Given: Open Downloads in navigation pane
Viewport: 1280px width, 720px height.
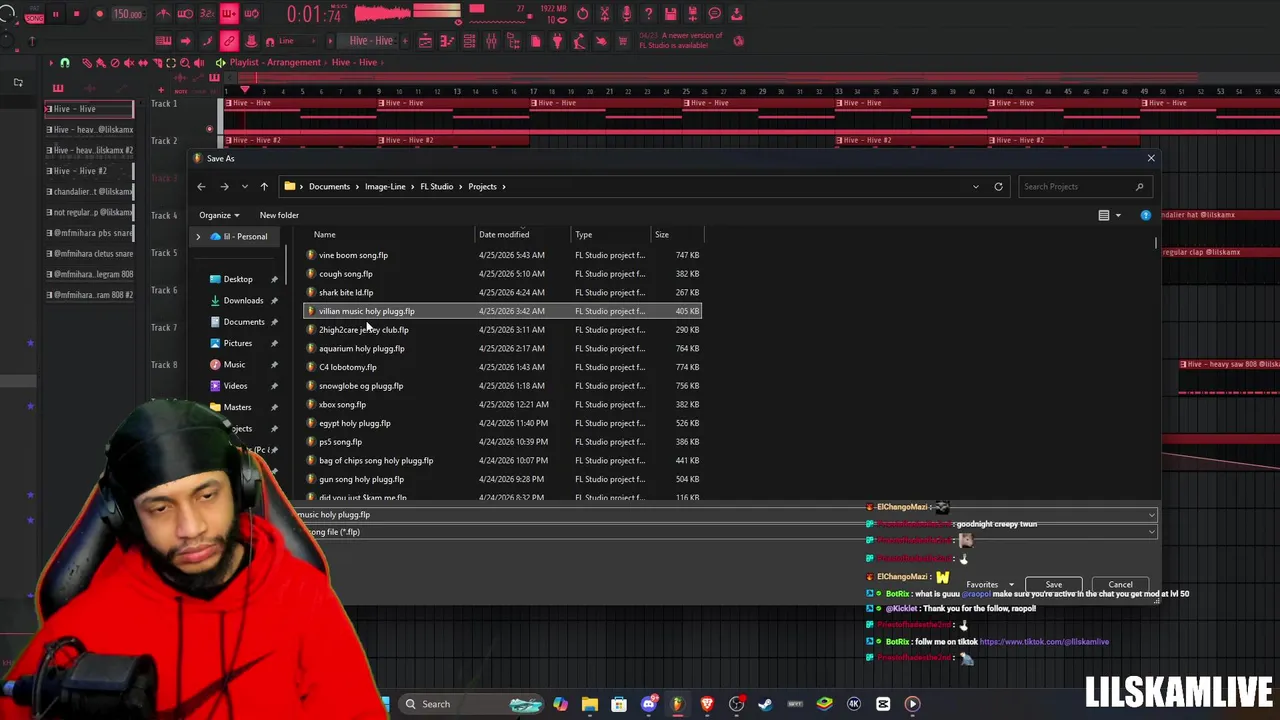Looking at the screenshot, I should point(243,300).
